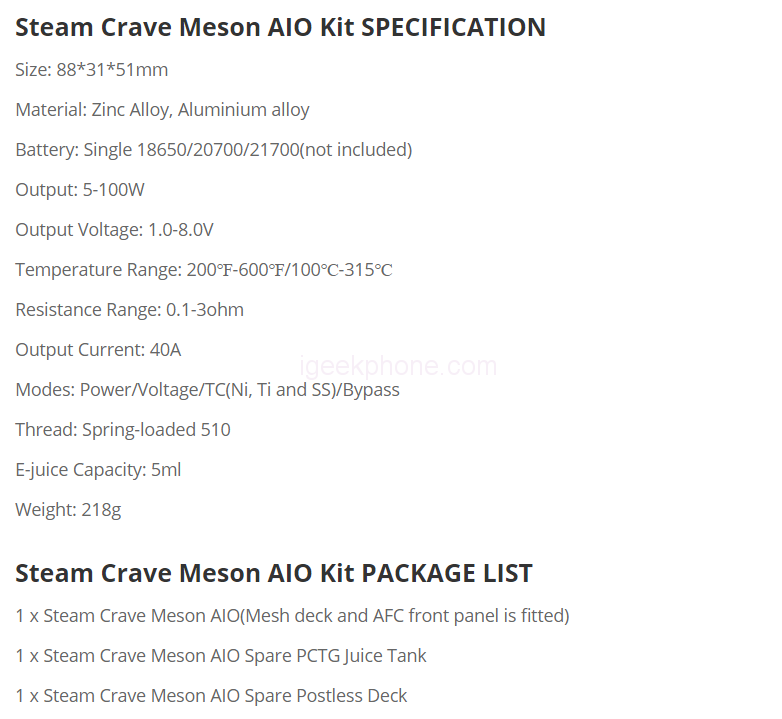Click the Thread Spring-loaded 510 line
The width and height of the screenshot is (782, 719).
(x=122, y=430)
